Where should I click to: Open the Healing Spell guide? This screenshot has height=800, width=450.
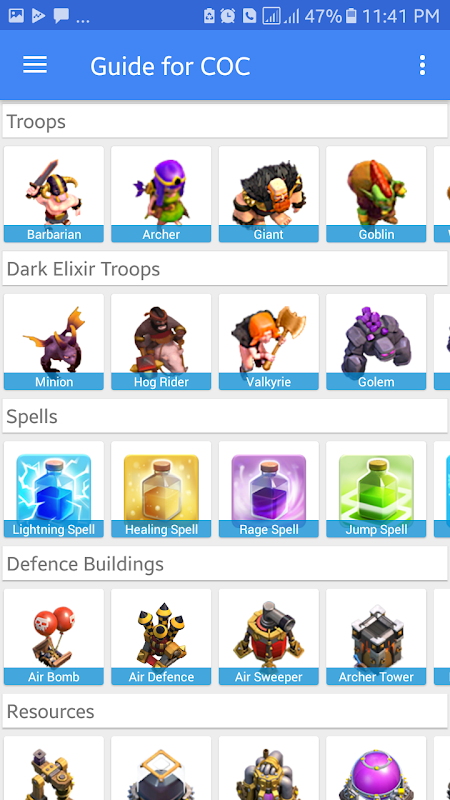161,489
